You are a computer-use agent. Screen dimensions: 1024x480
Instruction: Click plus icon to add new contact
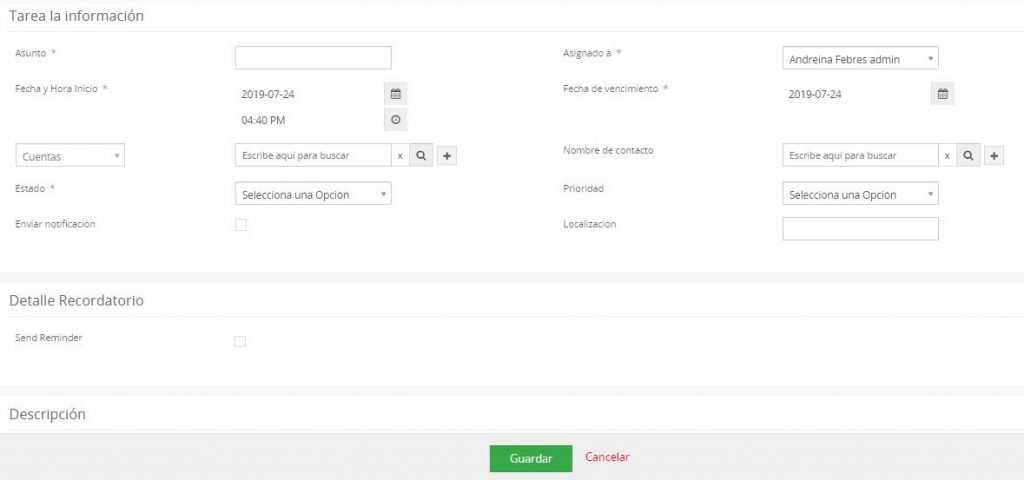pyautogui.click(x=994, y=156)
